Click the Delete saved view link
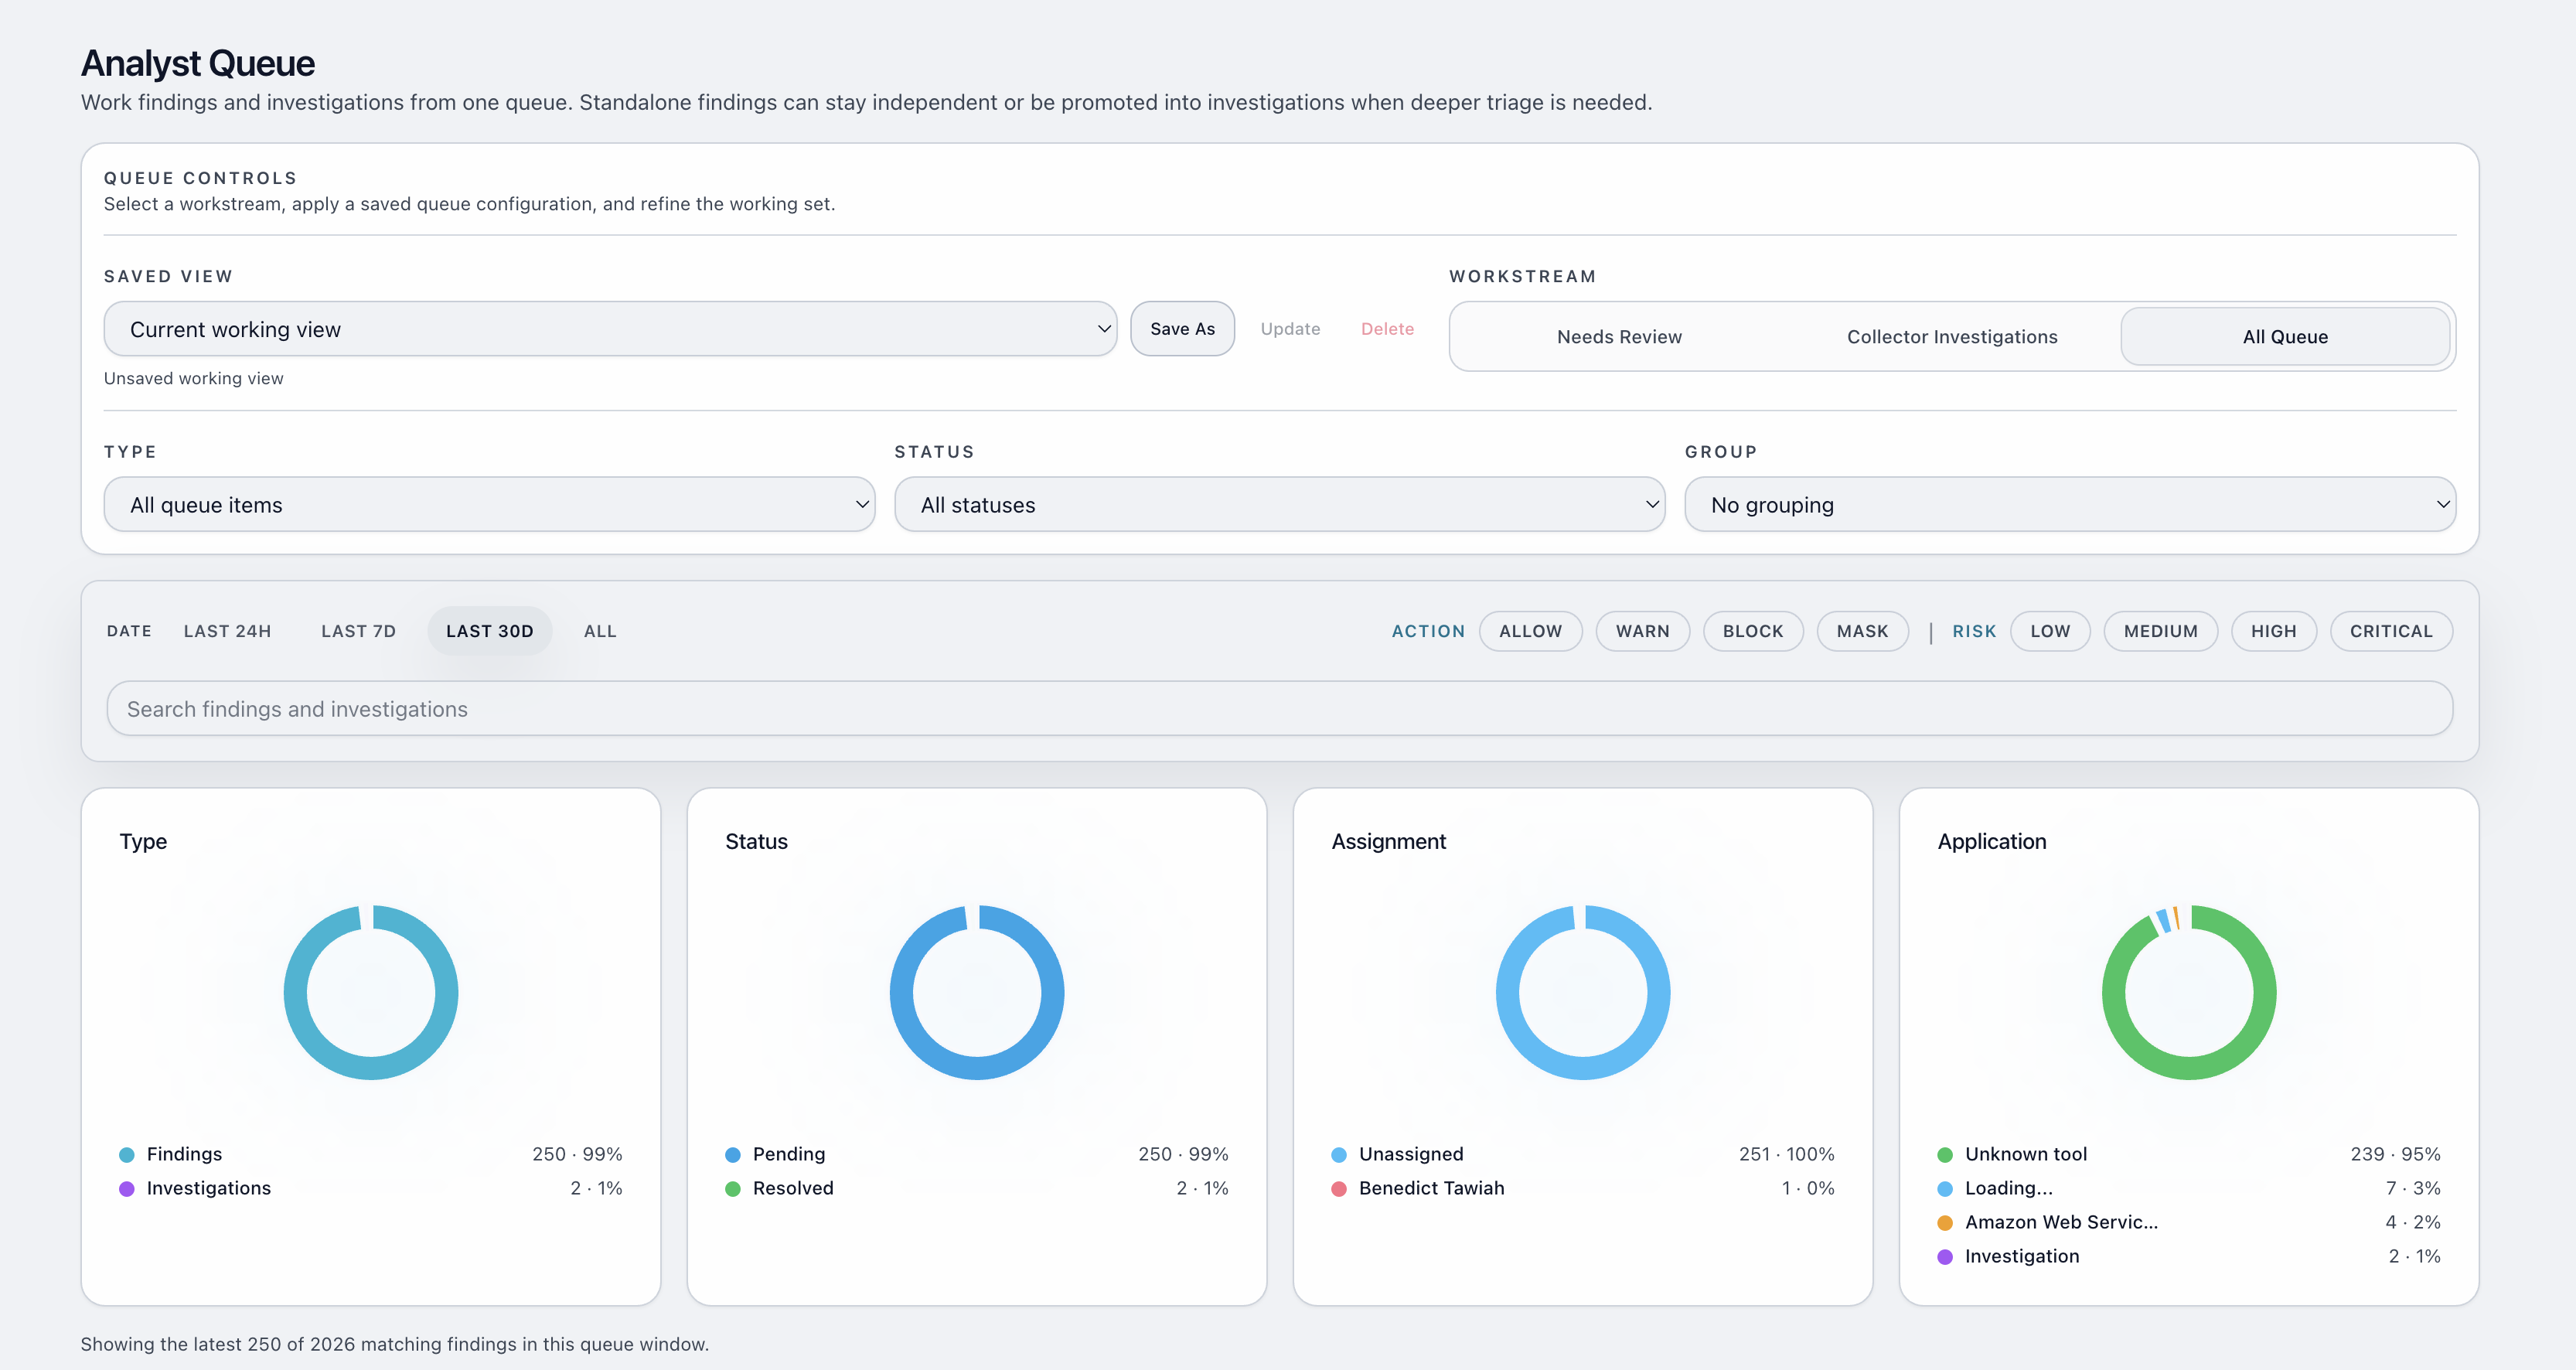2576x1370 pixels. pyautogui.click(x=1387, y=329)
